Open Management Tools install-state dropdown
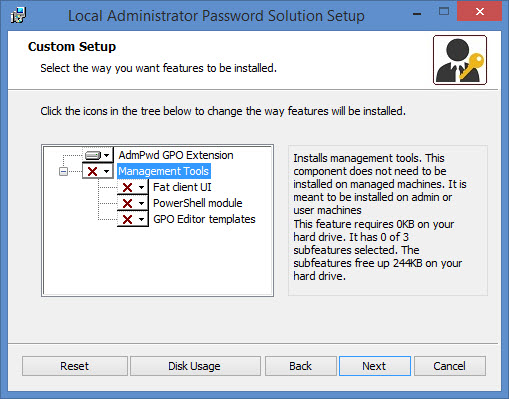Viewport: 509px width, 399px height. tap(97, 171)
